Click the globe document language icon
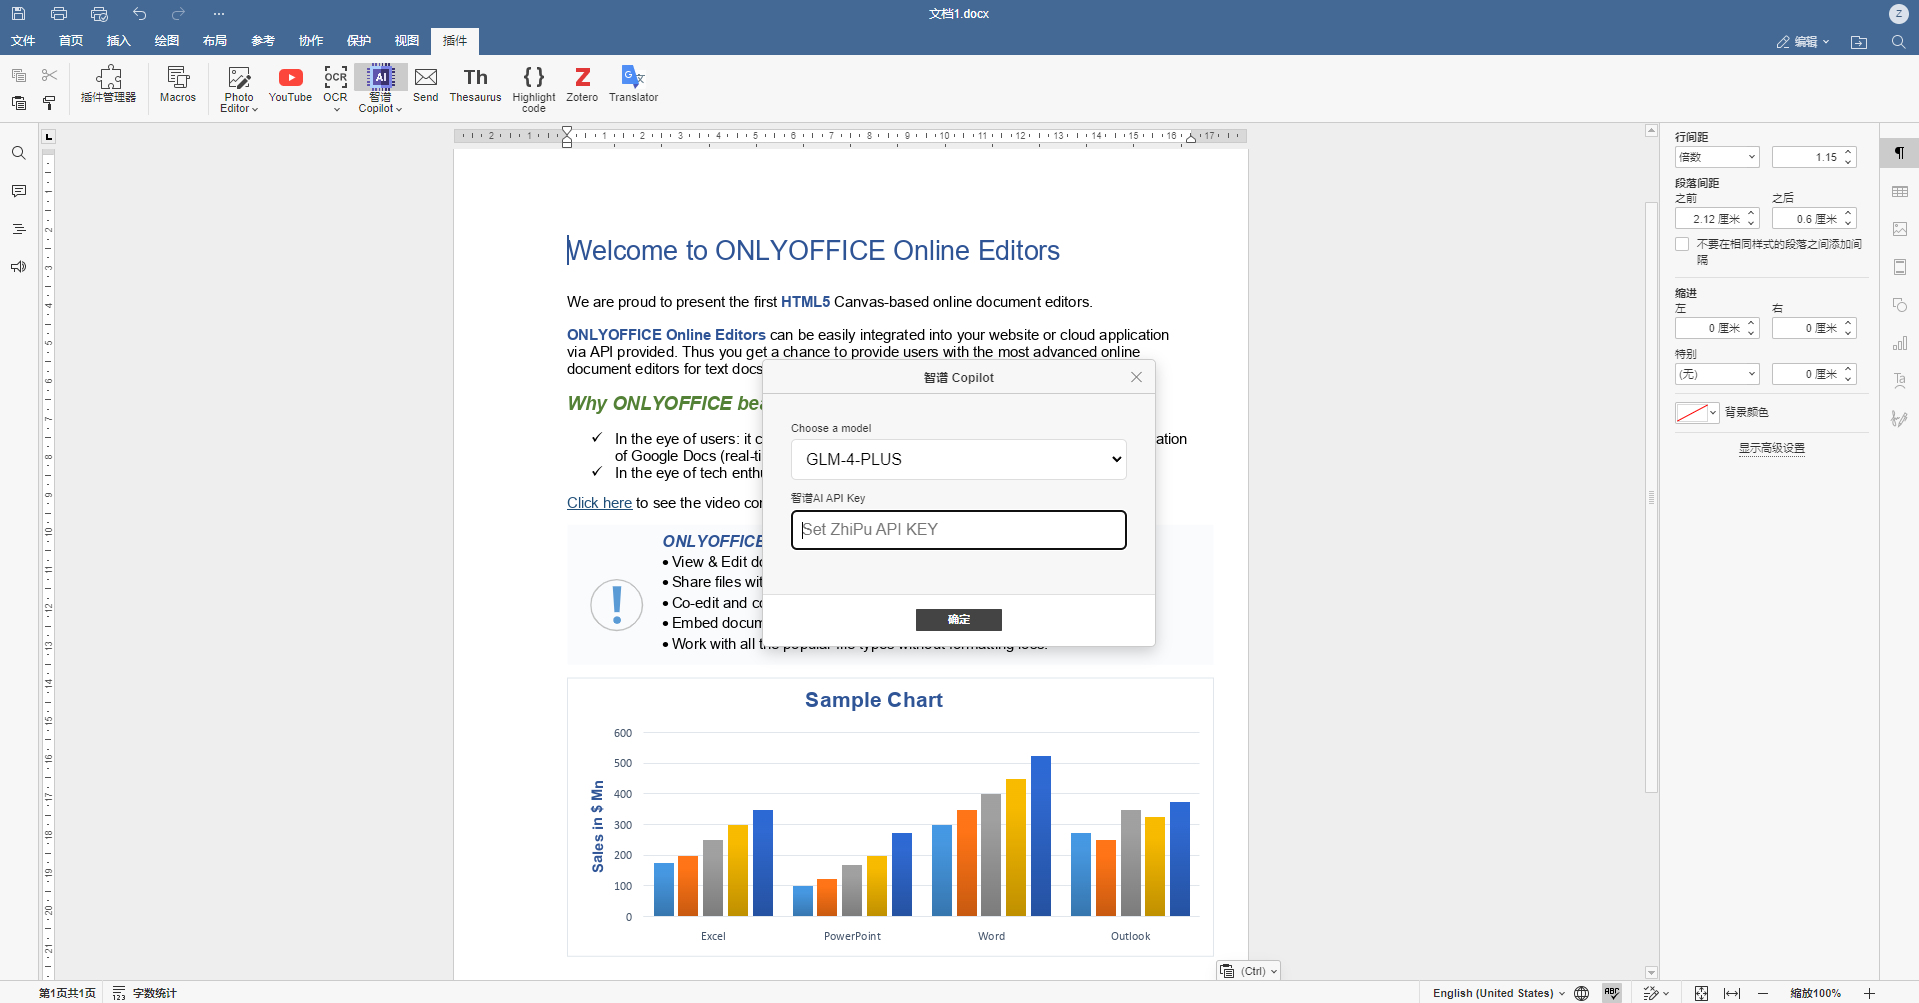Viewport: 1919px width, 1003px height. pos(1581,993)
